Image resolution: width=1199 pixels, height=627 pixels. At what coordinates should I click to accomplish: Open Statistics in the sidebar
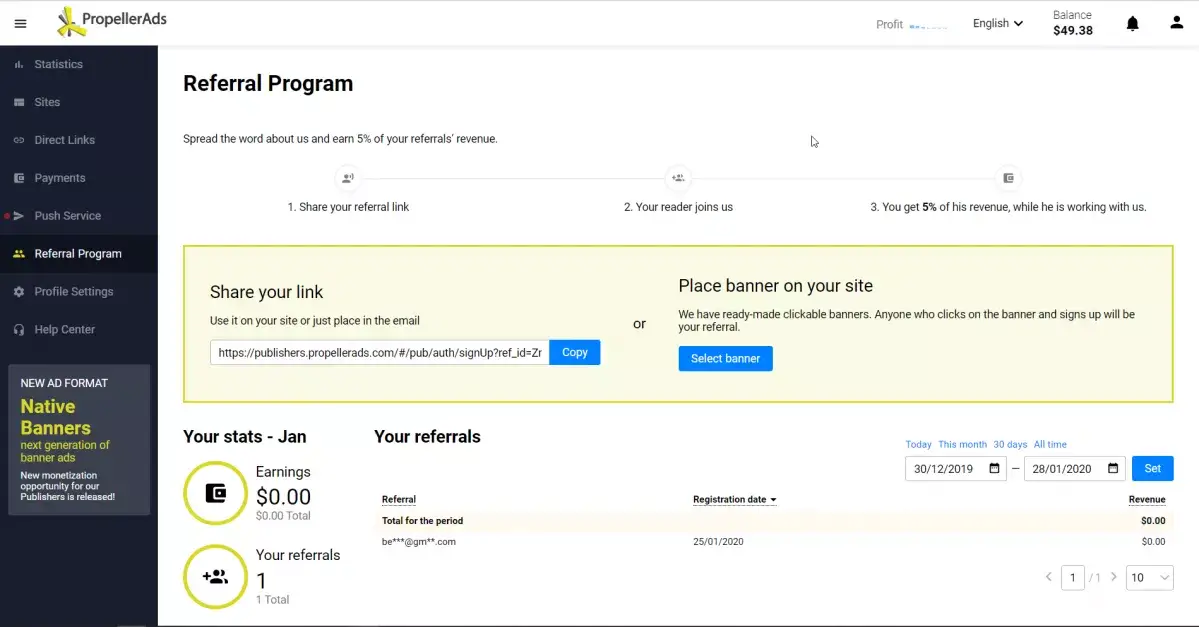point(79,64)
